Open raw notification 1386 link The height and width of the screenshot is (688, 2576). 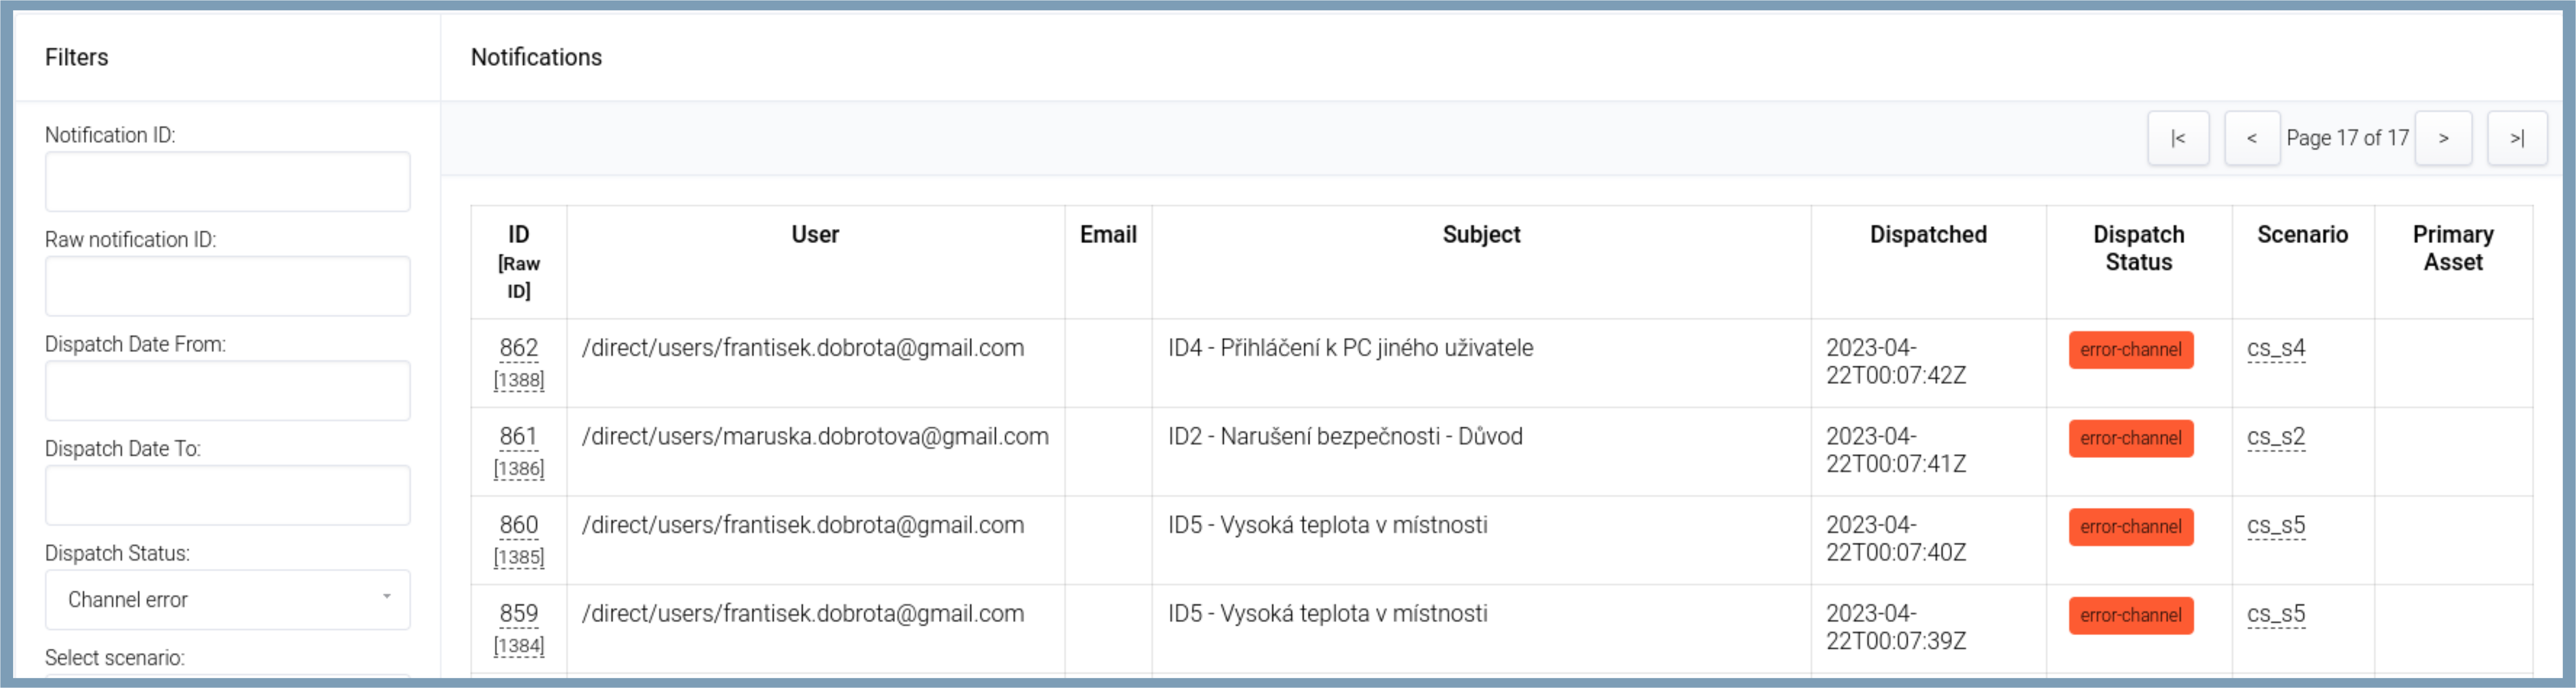click(518, 468)
